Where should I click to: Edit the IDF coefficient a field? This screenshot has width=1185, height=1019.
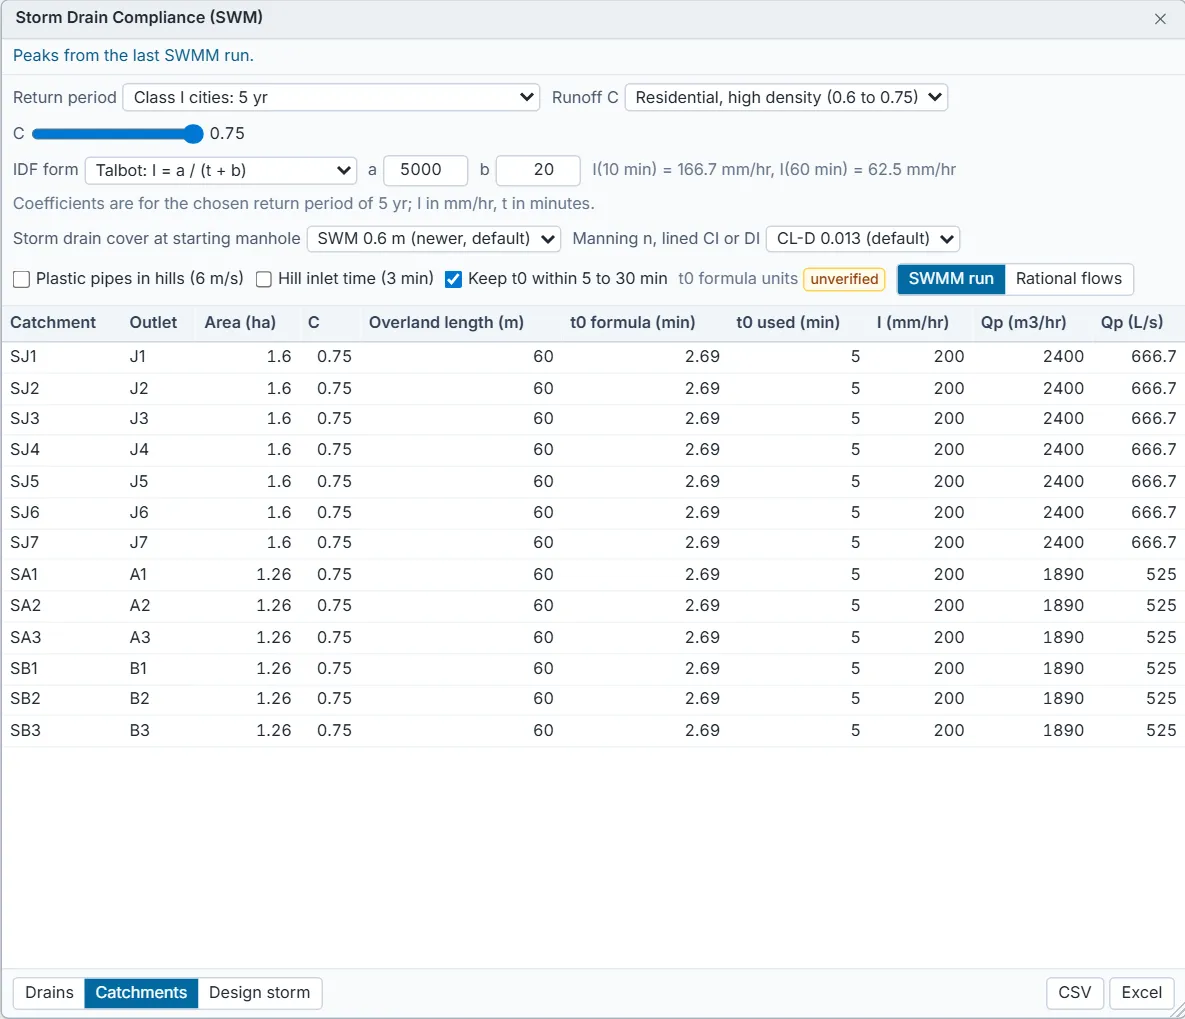click(x=425, y=170)
